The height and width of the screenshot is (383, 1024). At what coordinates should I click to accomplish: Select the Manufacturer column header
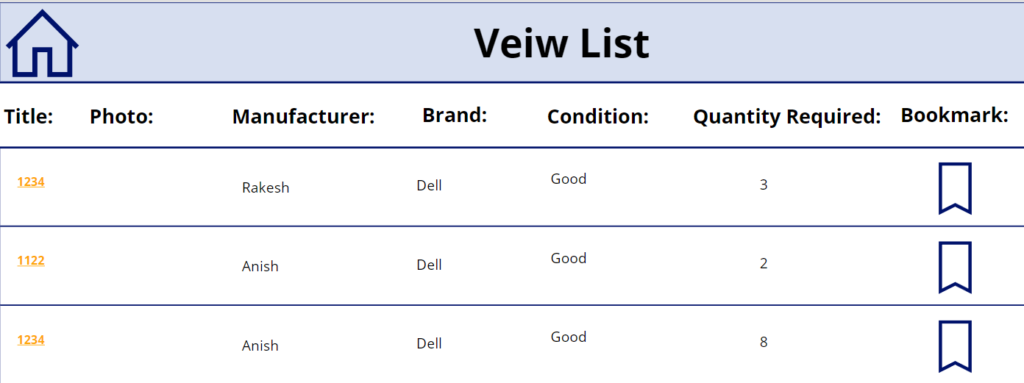[x=304, y=117]
